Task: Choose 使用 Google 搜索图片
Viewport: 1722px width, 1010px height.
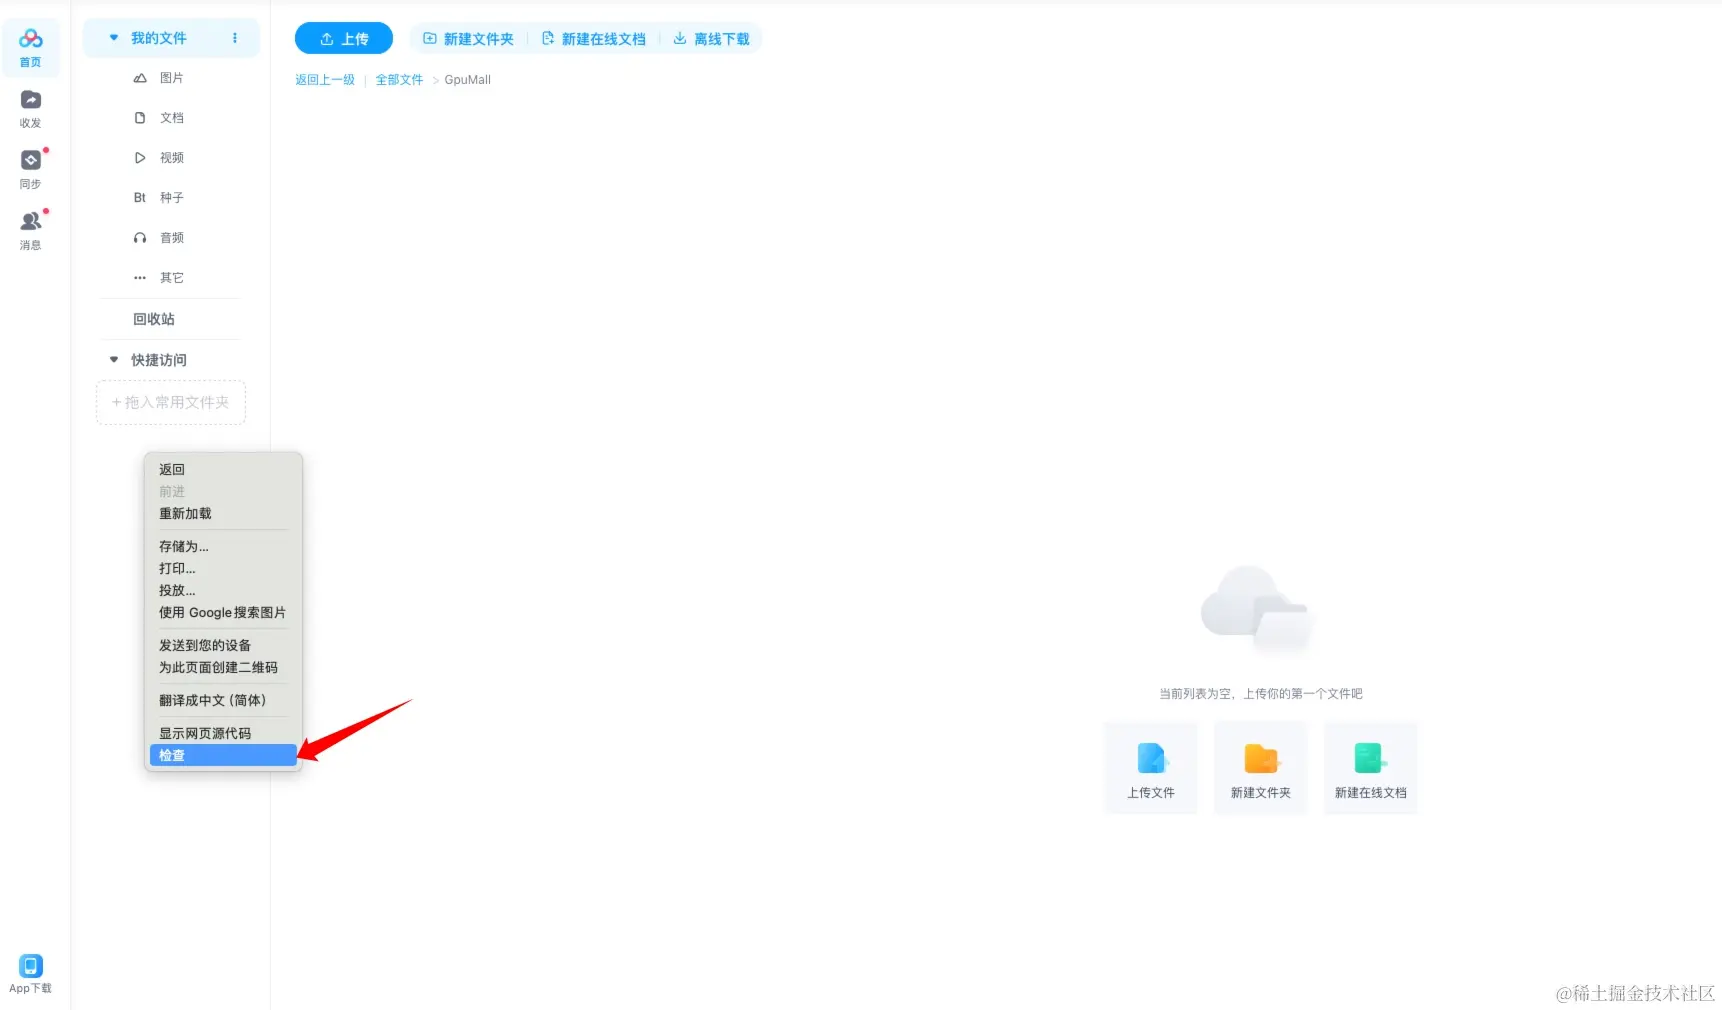Action: (x=223, y=612)
